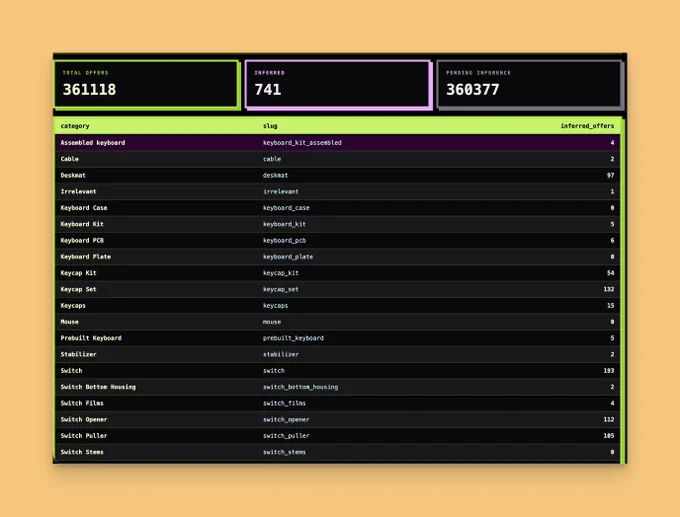Click the keyboard_pcb slug cell
The width and height of the screenshot is (680, 517).
coord(284,240)
